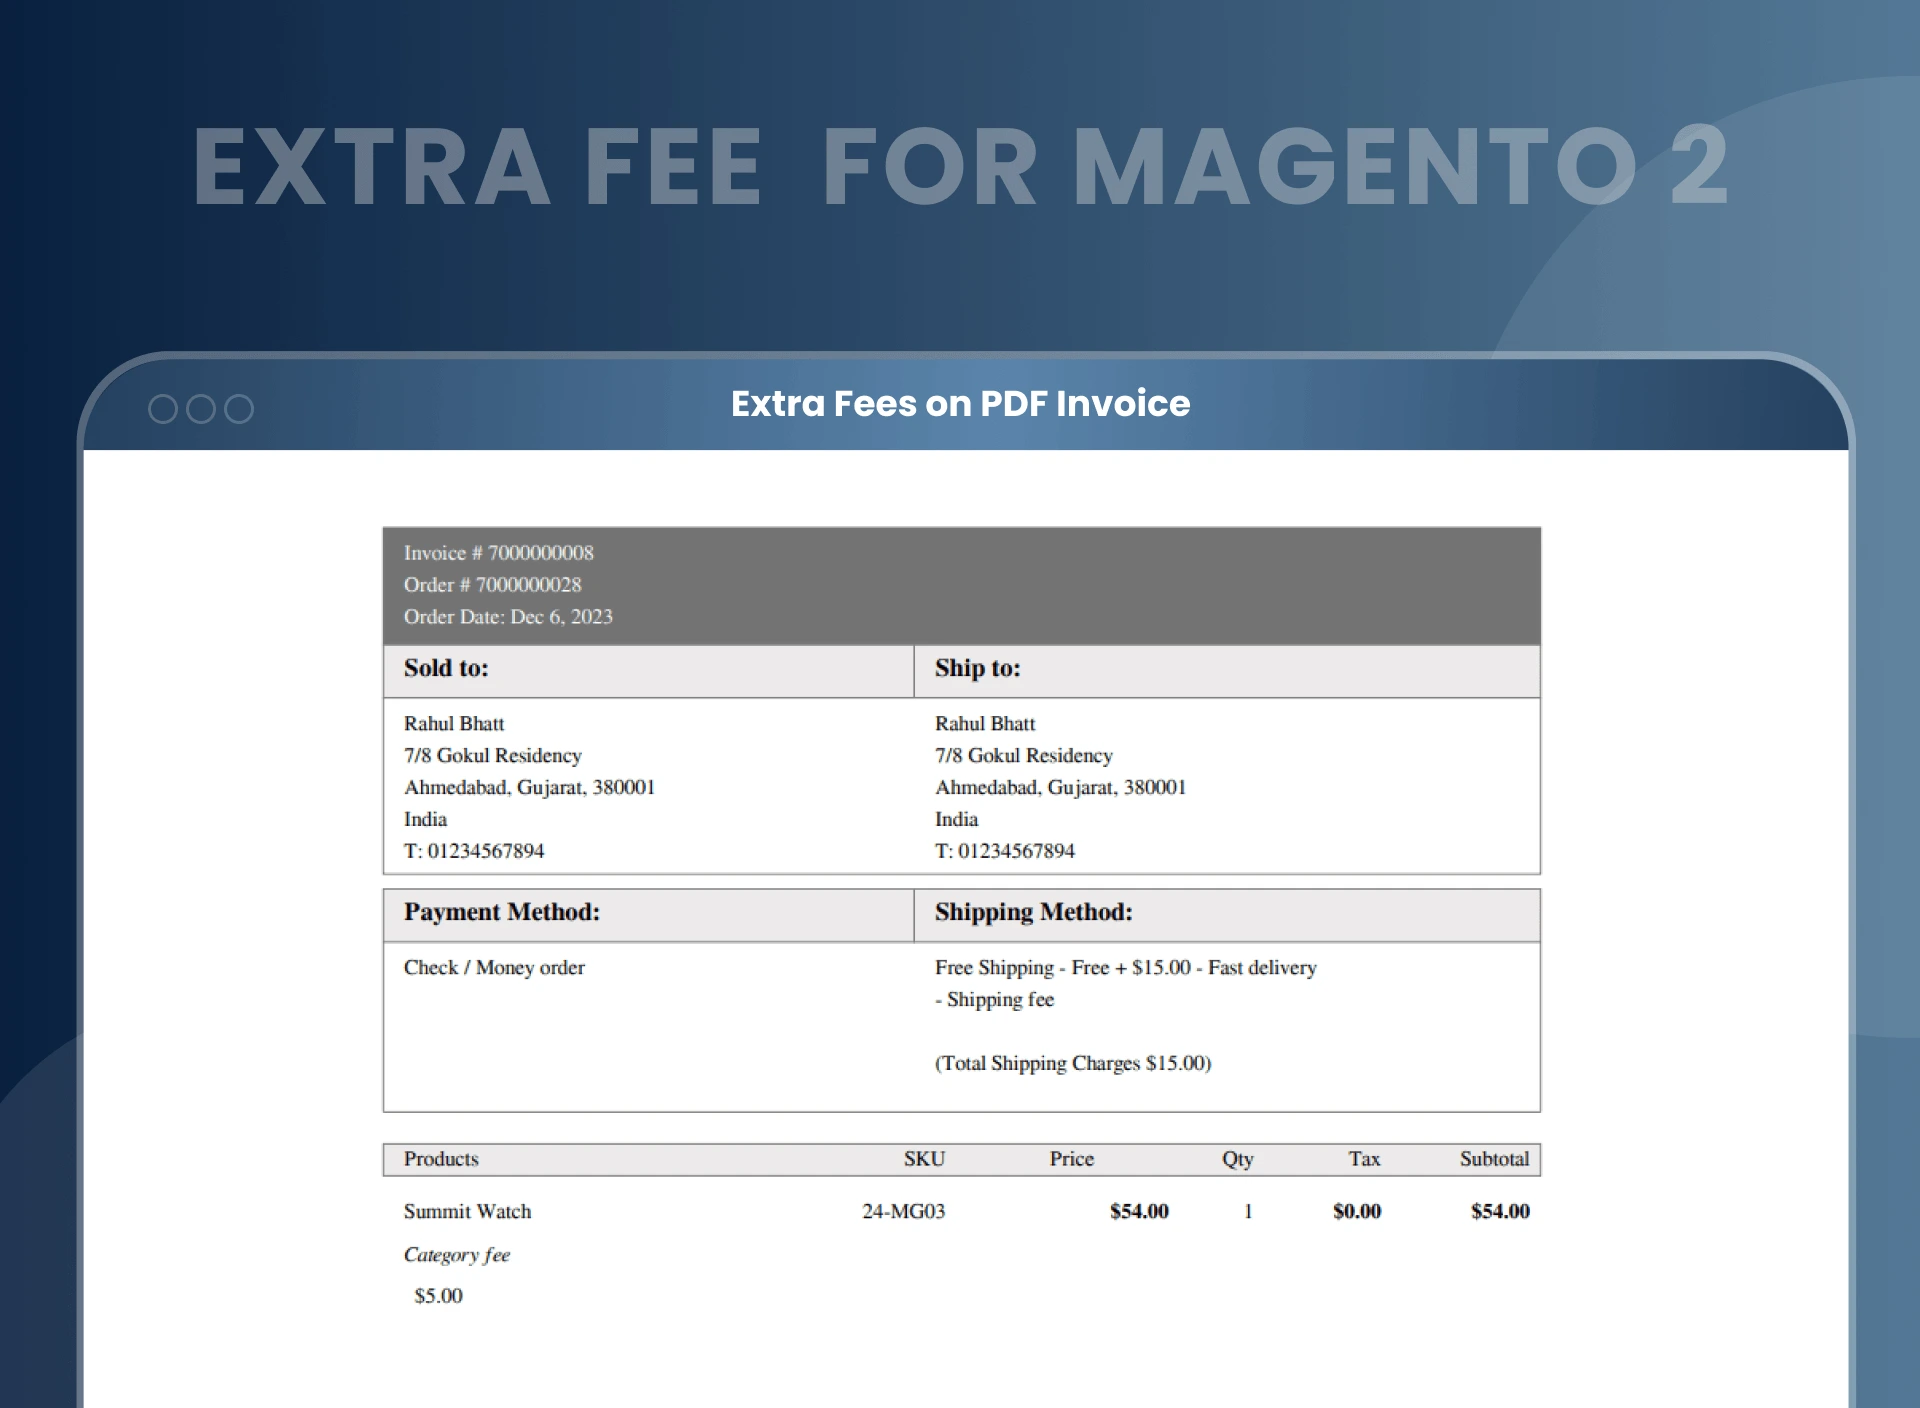Click the '$5.00' category fee amount

[x=438, y=1296]
